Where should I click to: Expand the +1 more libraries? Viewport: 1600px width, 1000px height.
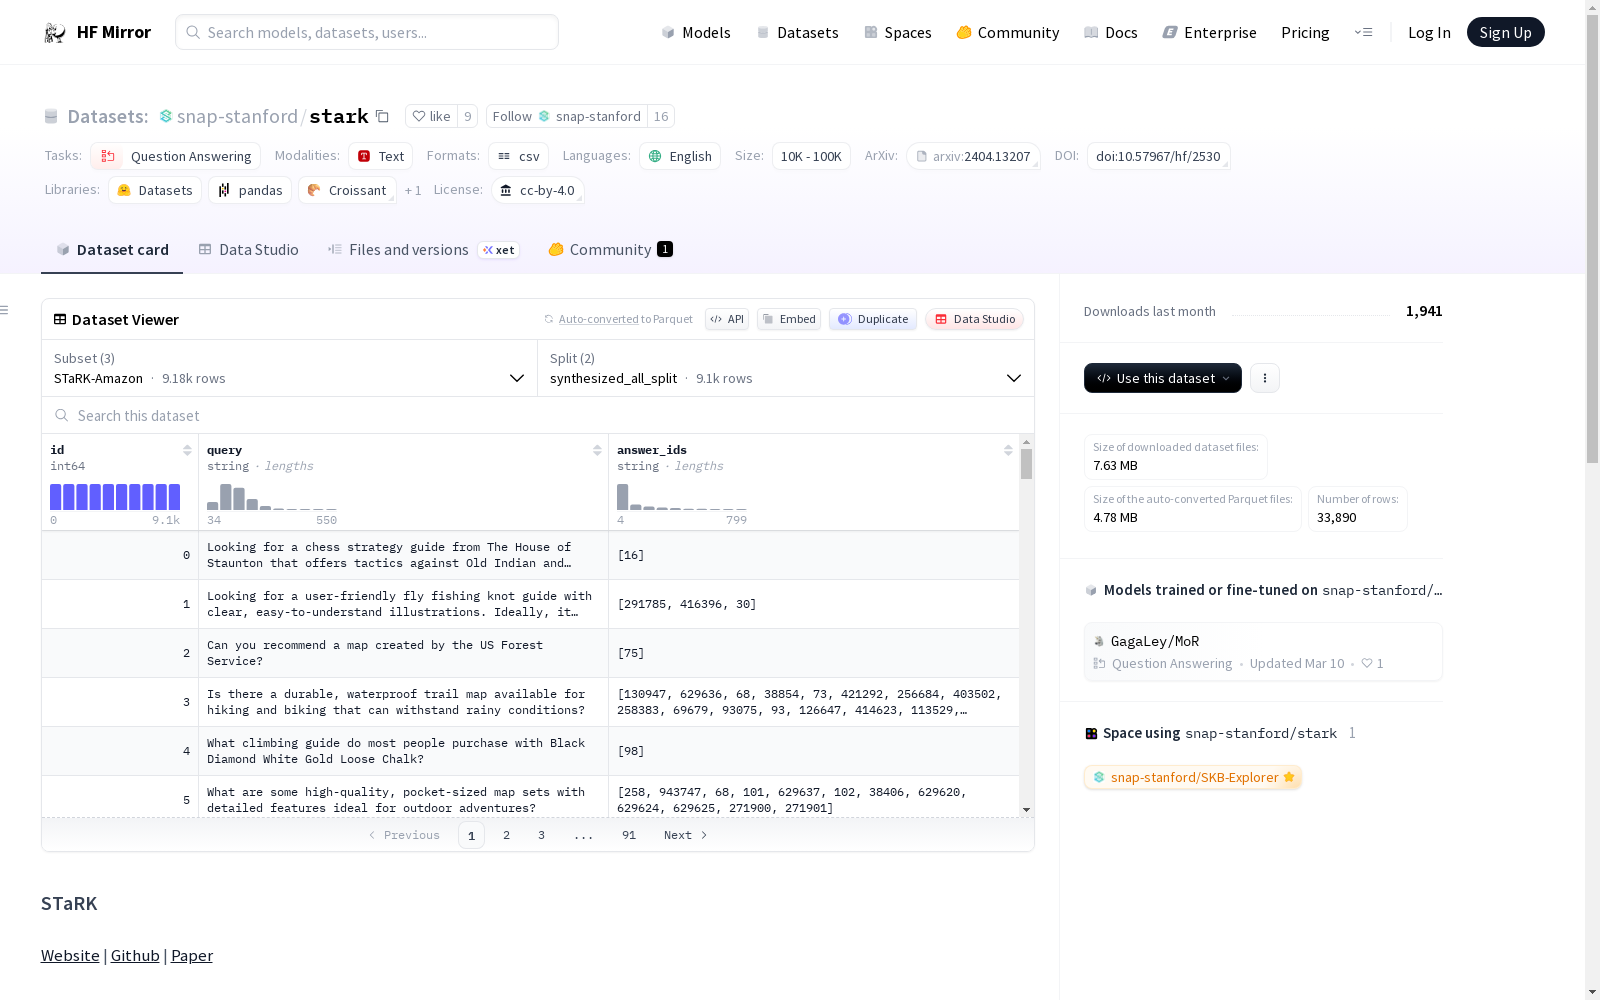[x=413, y=190]
